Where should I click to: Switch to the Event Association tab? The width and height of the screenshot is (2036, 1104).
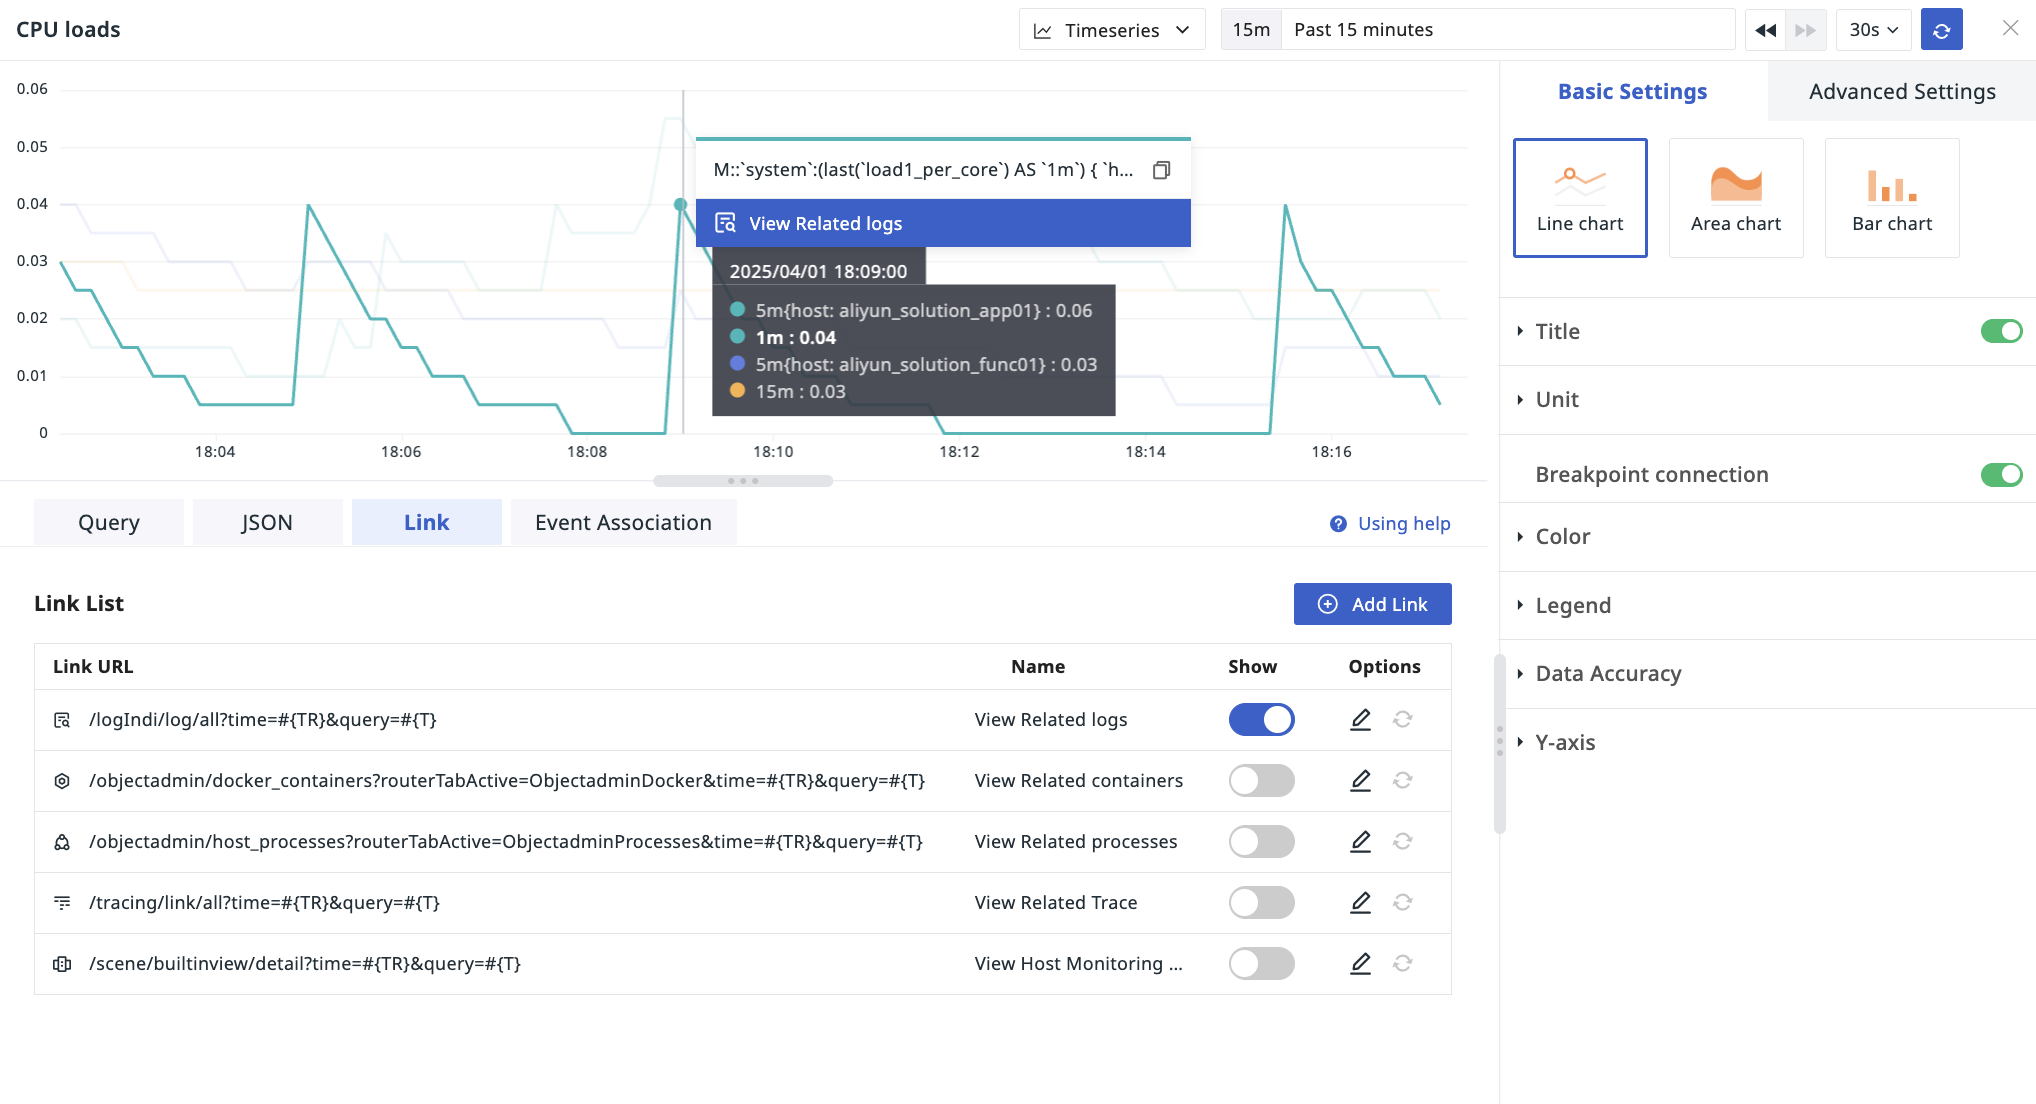(623, 522)
